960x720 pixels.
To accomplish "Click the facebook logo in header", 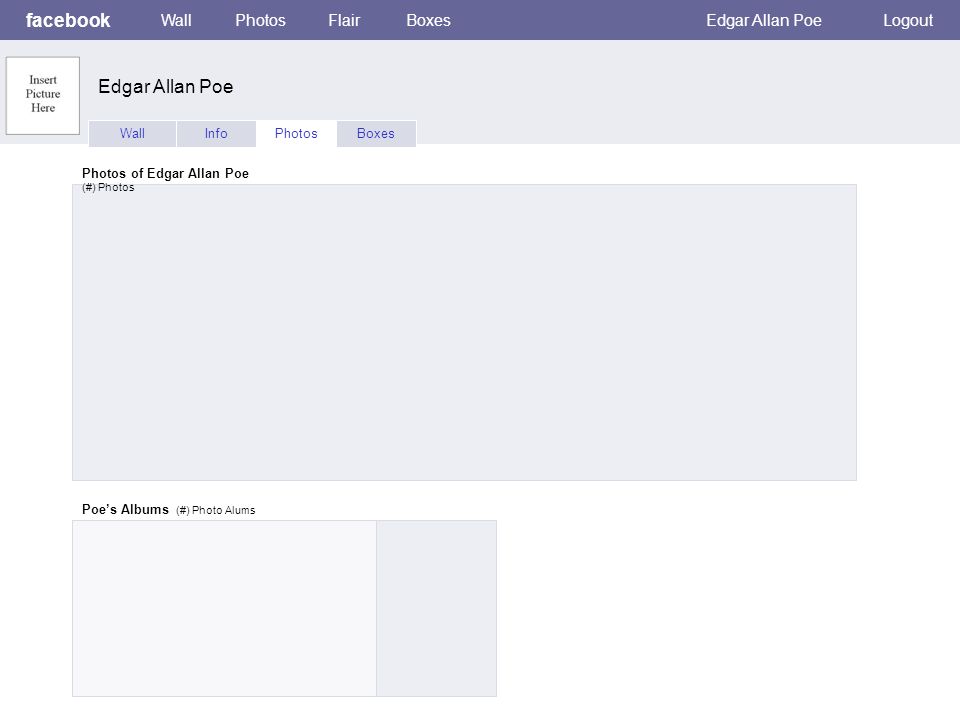I will 68,20.
